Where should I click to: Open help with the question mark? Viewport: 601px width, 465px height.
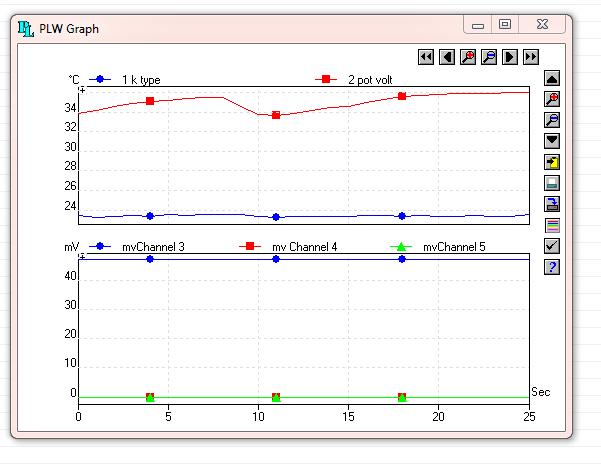552,267
